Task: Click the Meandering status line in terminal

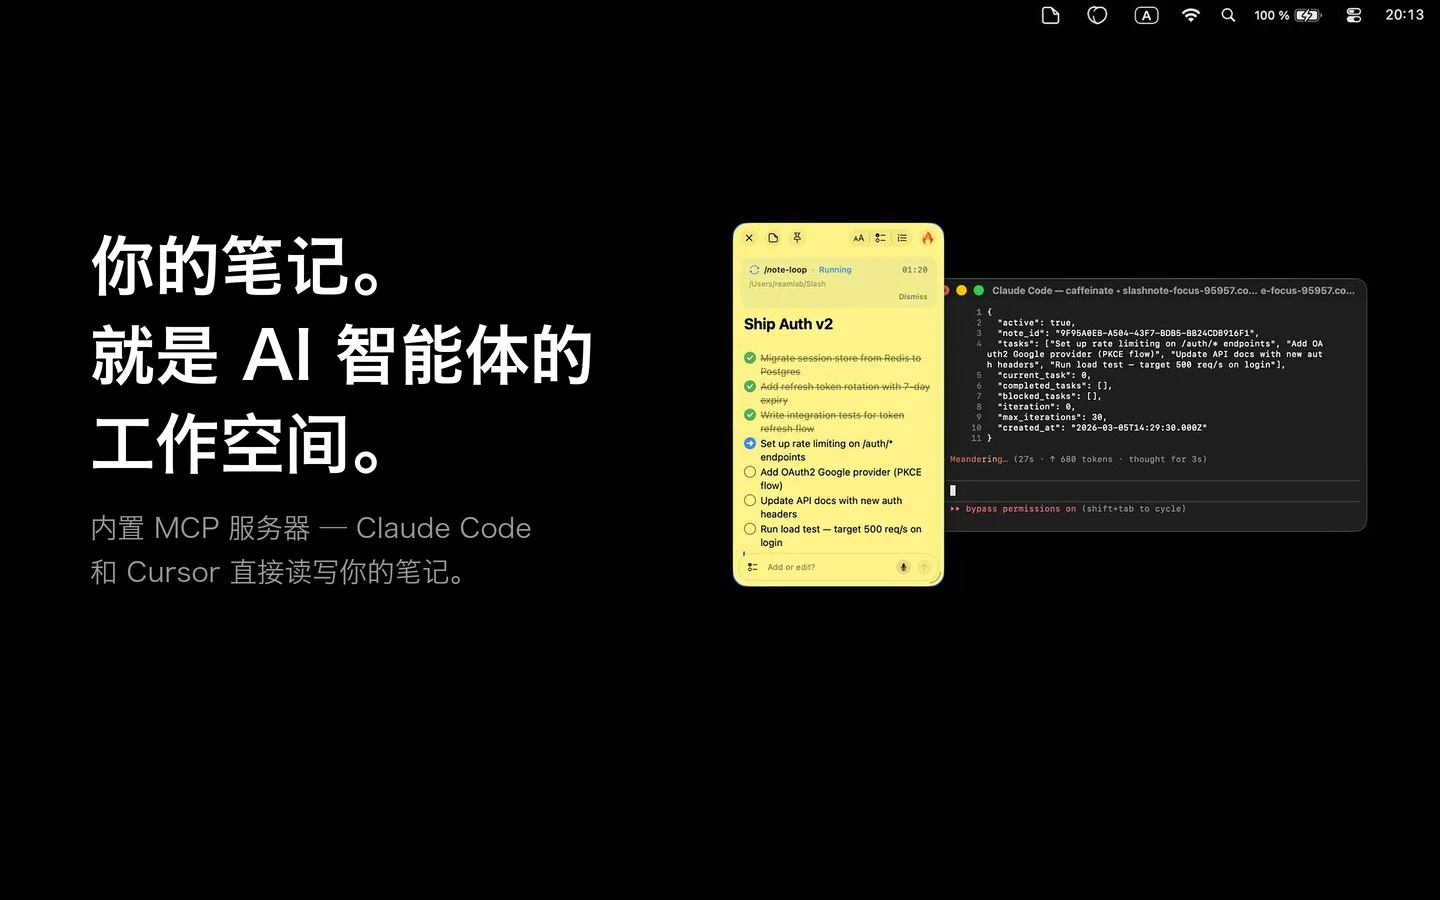Action: coord(1078,459)
